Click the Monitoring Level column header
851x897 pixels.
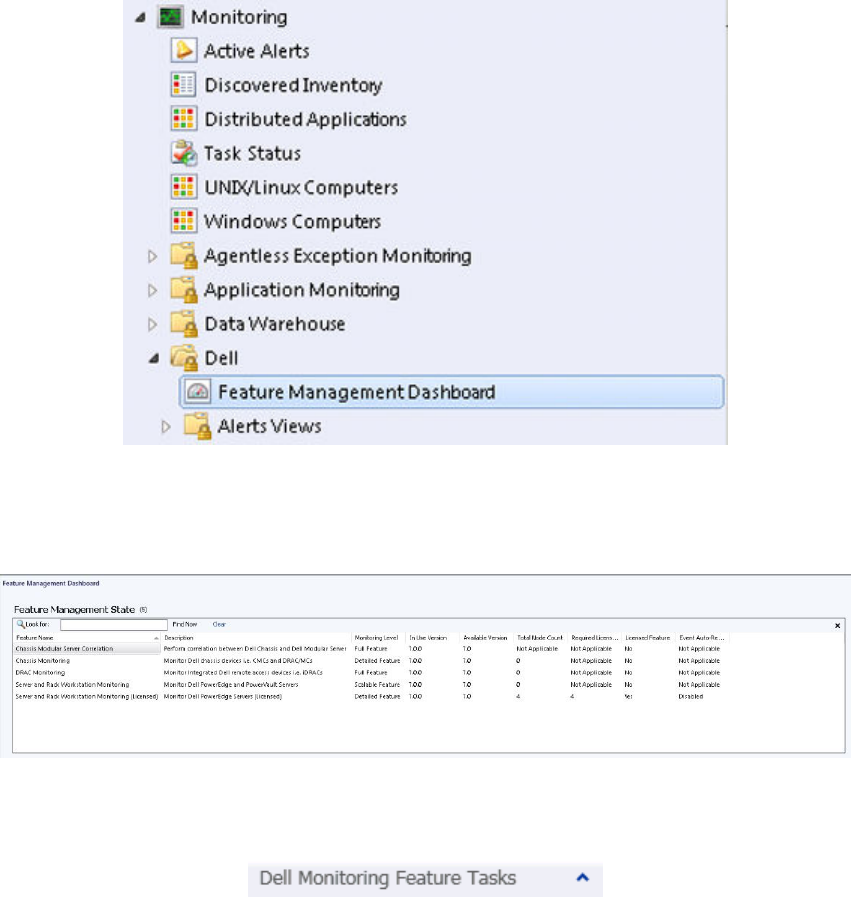376,637
